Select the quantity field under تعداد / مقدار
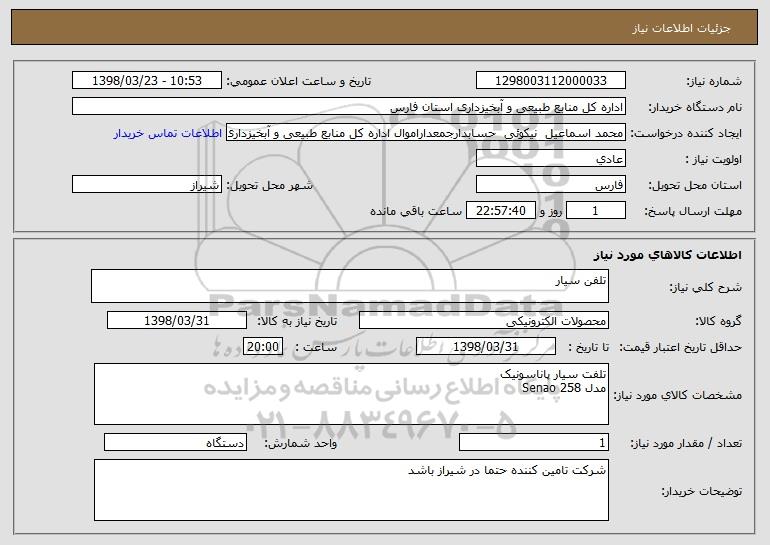 click(x=534, y=442)
